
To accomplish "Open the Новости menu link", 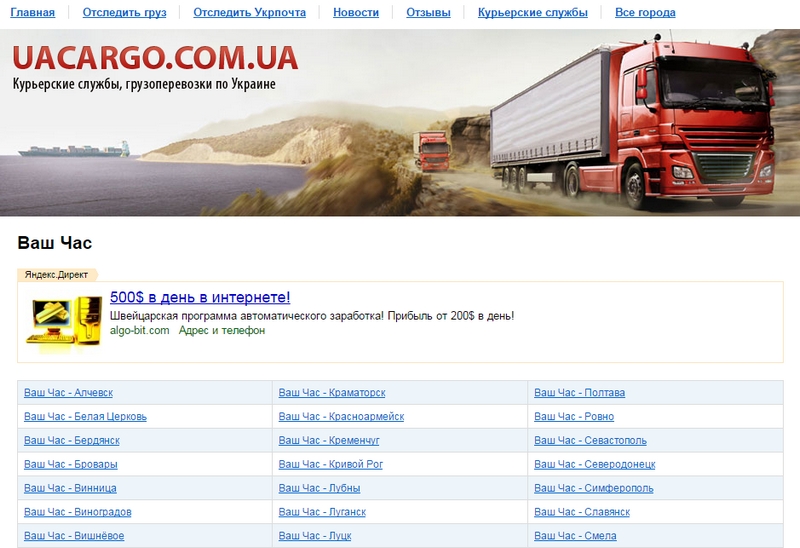I will 356,12.
